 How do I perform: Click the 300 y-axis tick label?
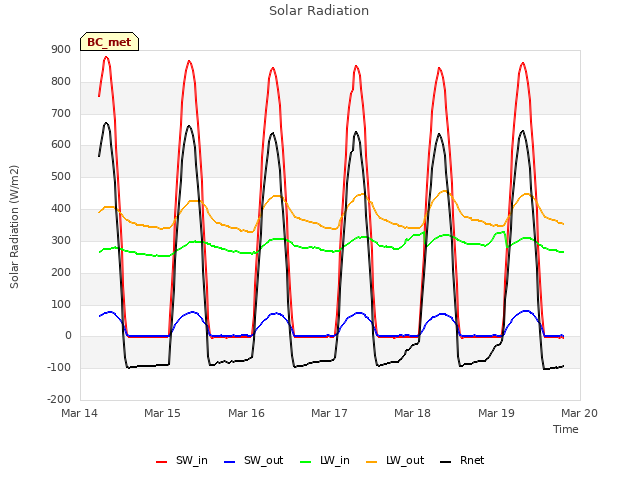coord(61,240)
